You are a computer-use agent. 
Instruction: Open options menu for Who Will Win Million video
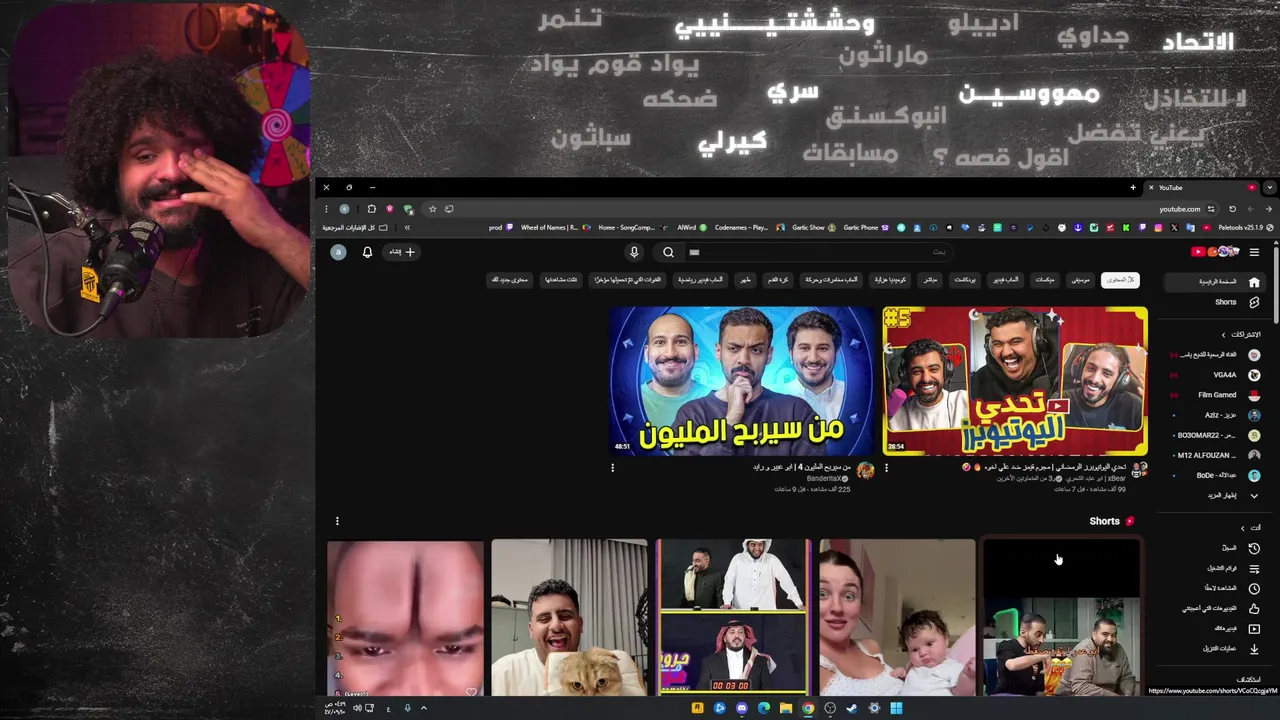coord(612,467)
